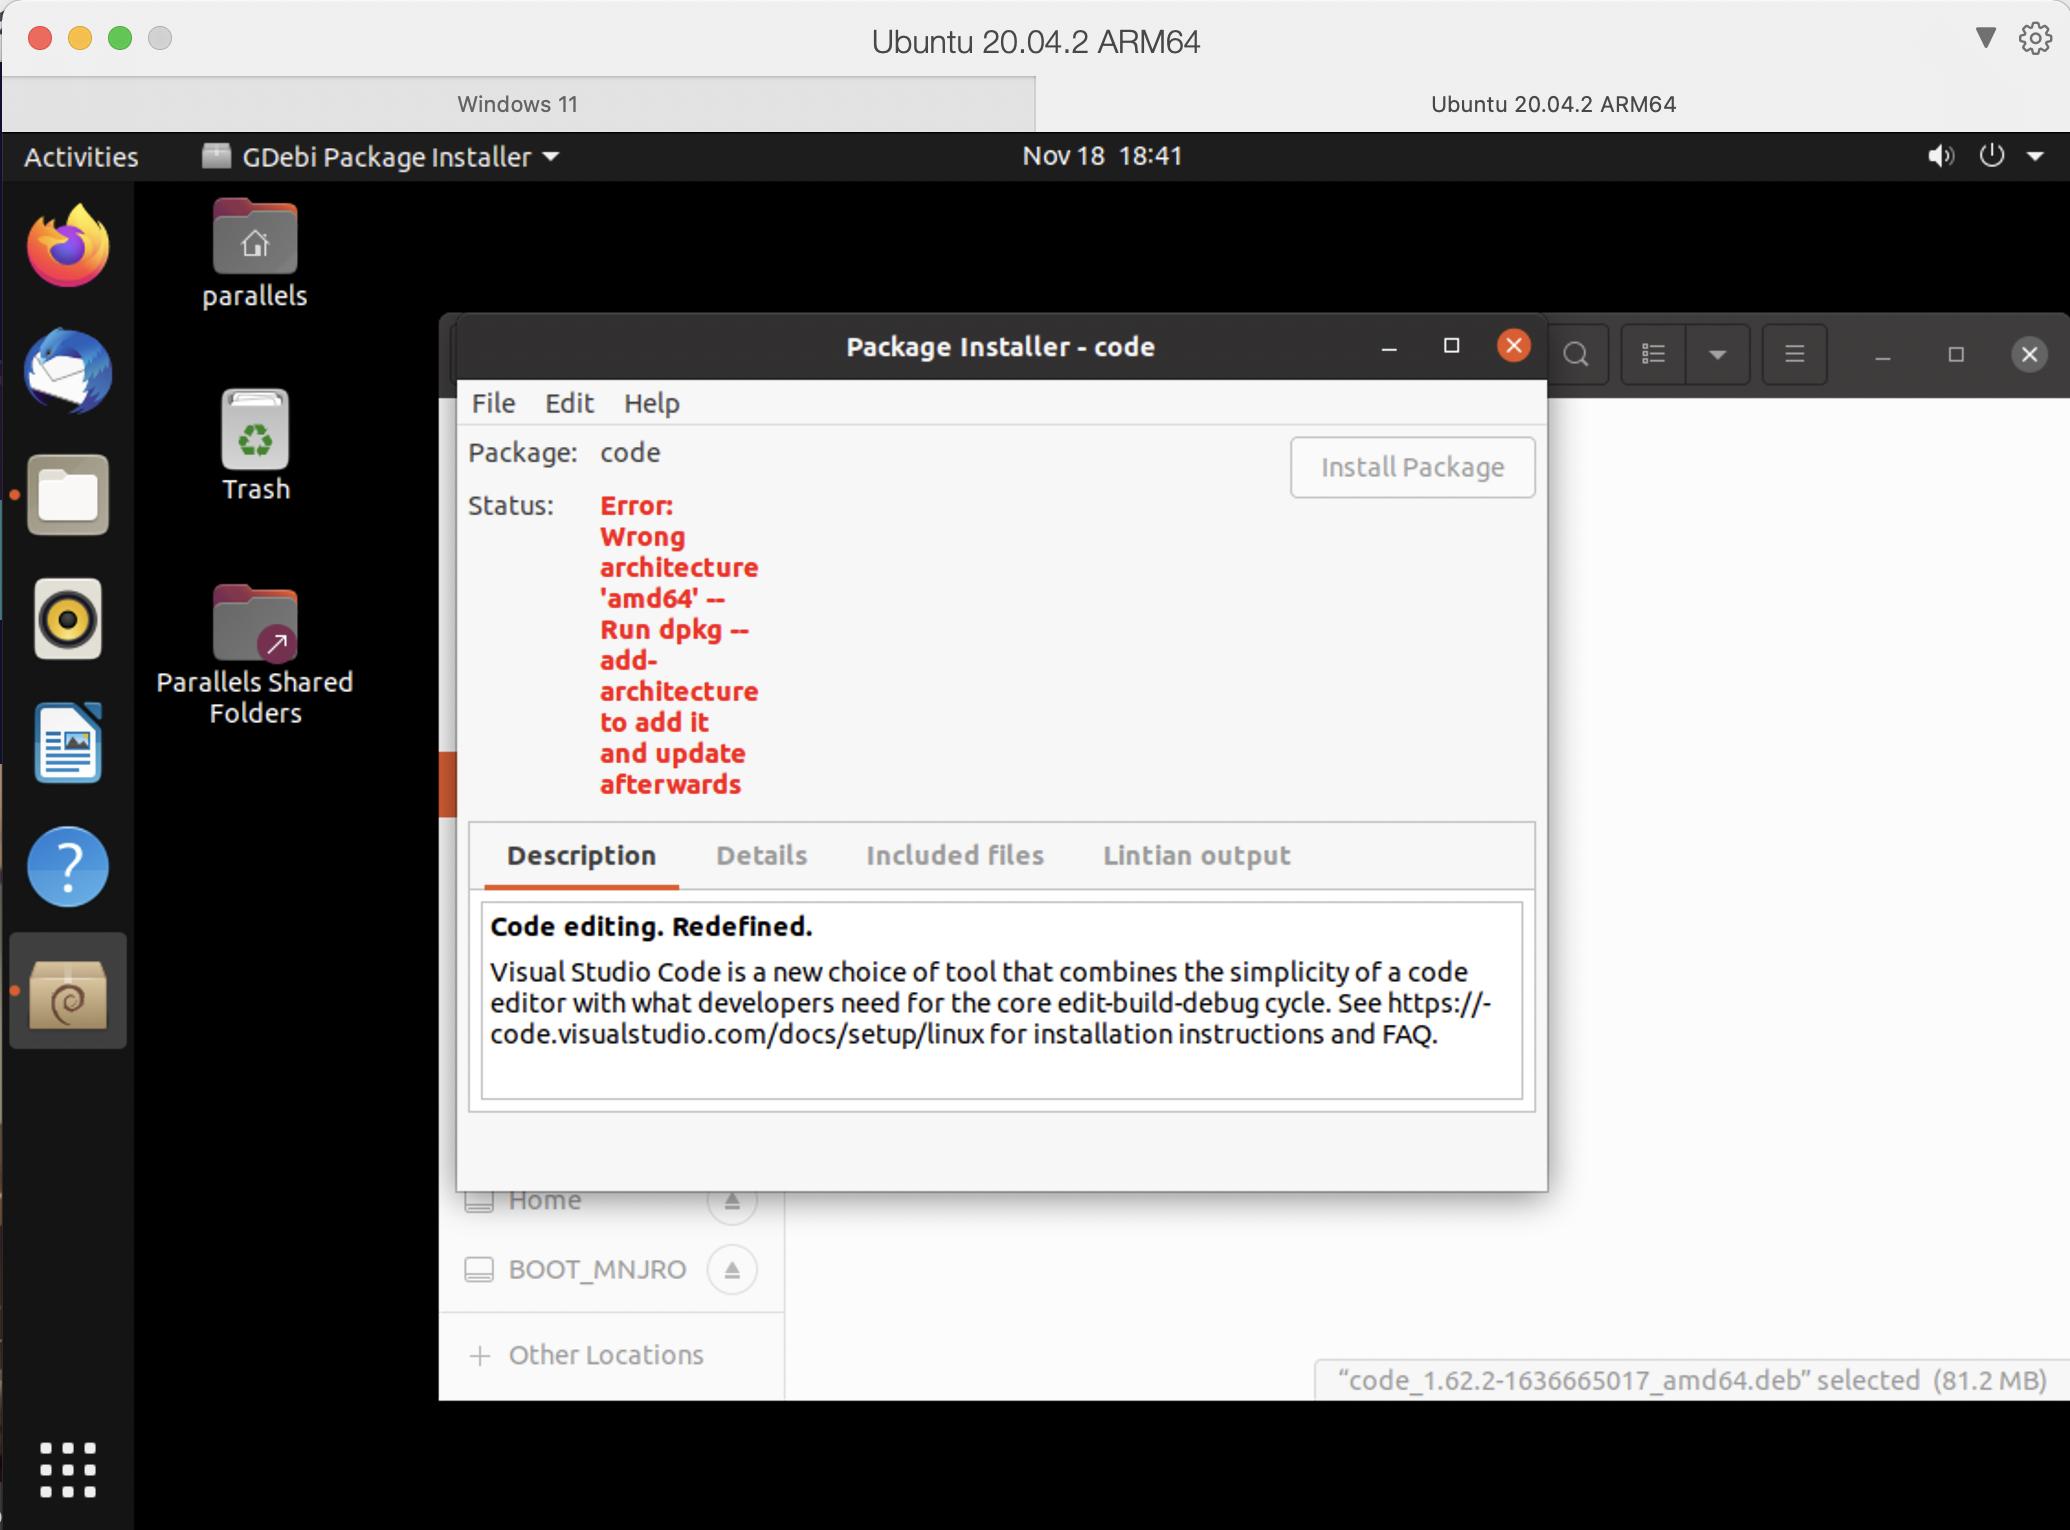Expand system power menu arrow
2070x1530 pixels.
2035,156
